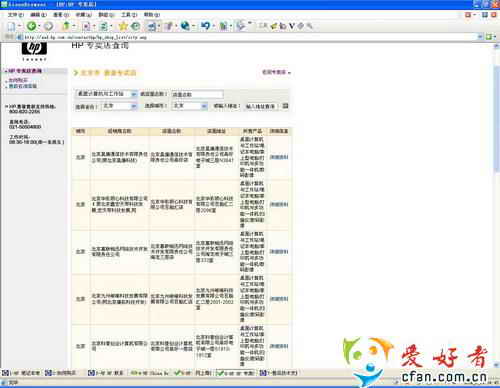Screen dimensions: 500x388
Task: Click the green round History icon
Action: (x=135, y=26)
